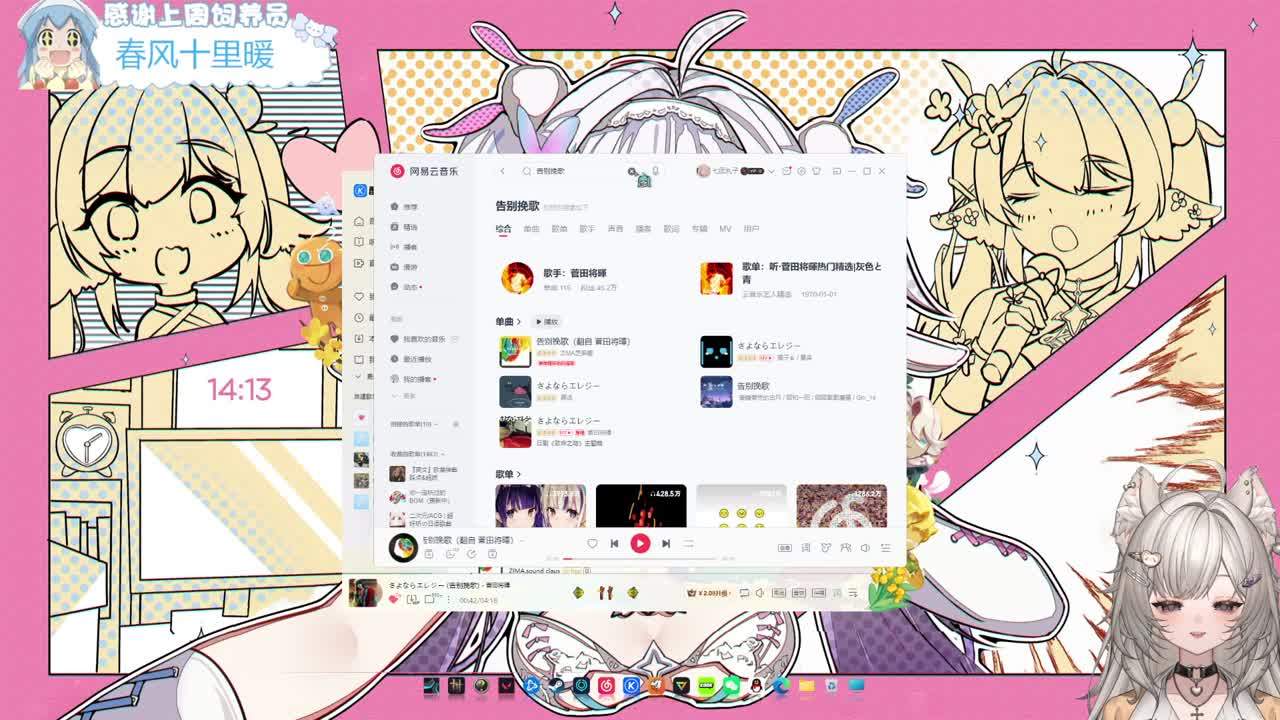Select the 歌手 tab

click(x=587, y=229)
